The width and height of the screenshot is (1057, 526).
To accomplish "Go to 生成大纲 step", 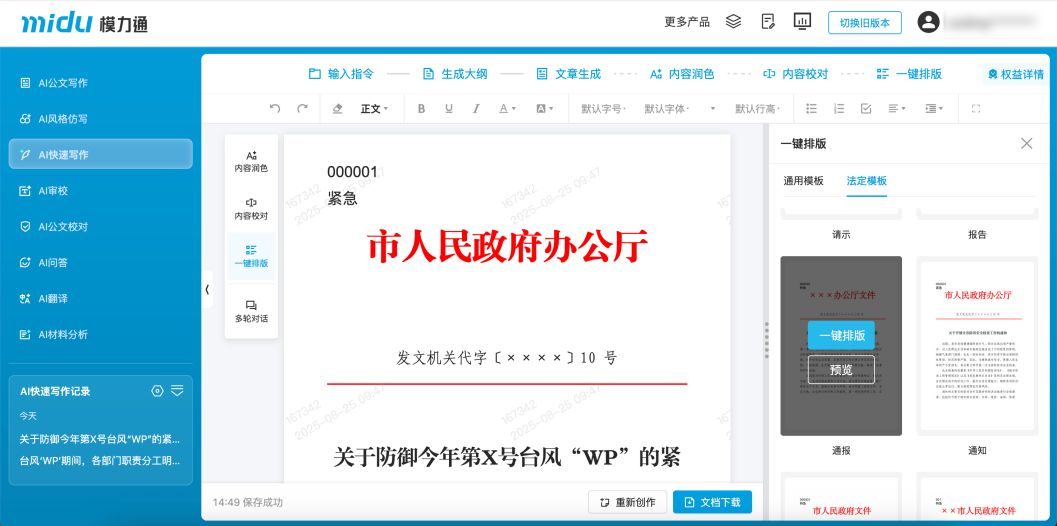I will [x=455, y=74].
